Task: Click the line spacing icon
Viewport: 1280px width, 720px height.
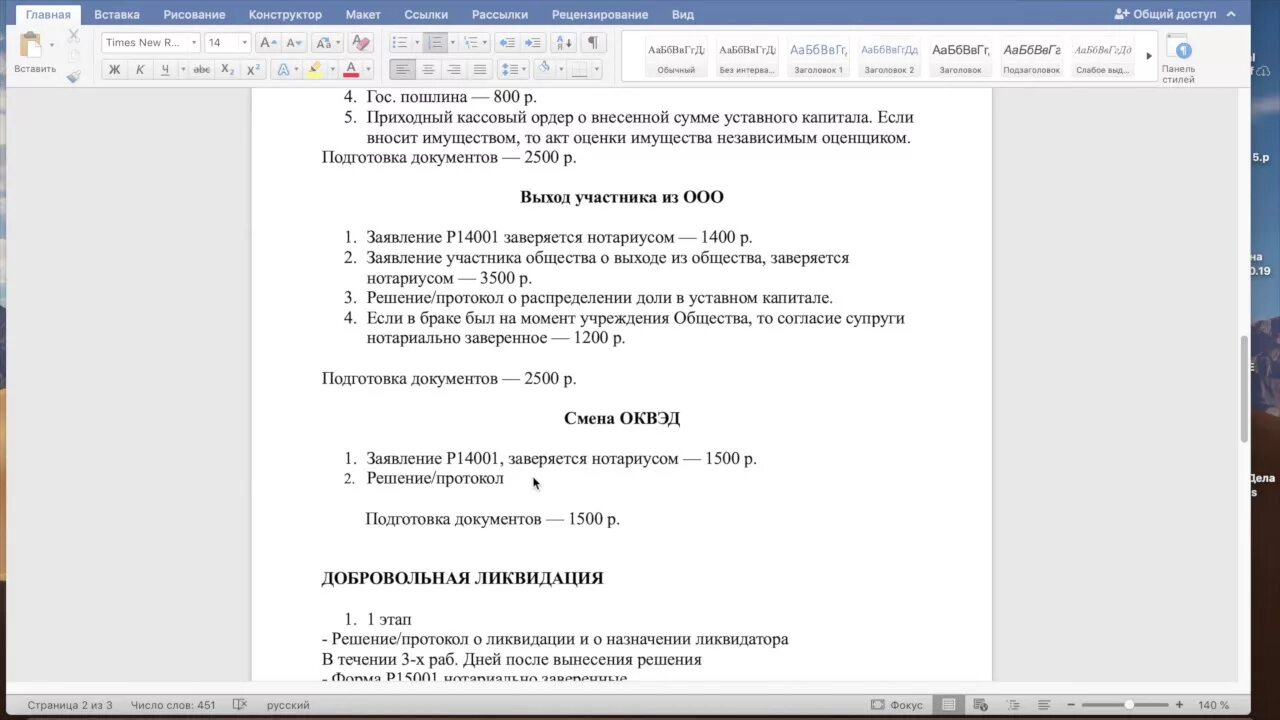Action: (509, 69)
